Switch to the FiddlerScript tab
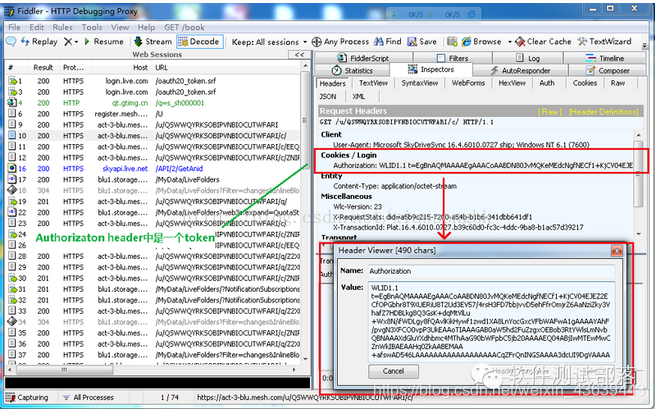 [x=363, y=58]
